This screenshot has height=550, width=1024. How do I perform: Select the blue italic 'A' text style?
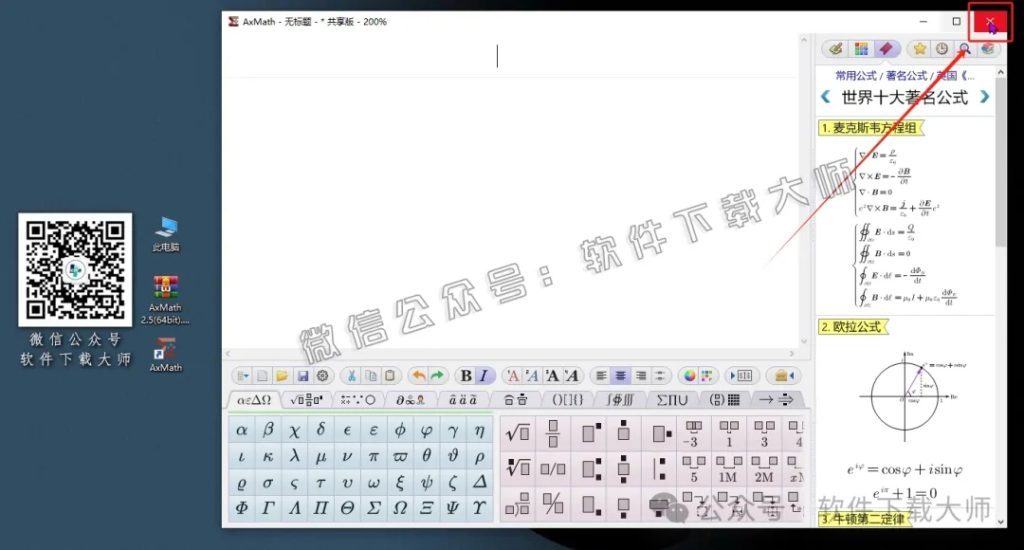click(x=532, y=376)
